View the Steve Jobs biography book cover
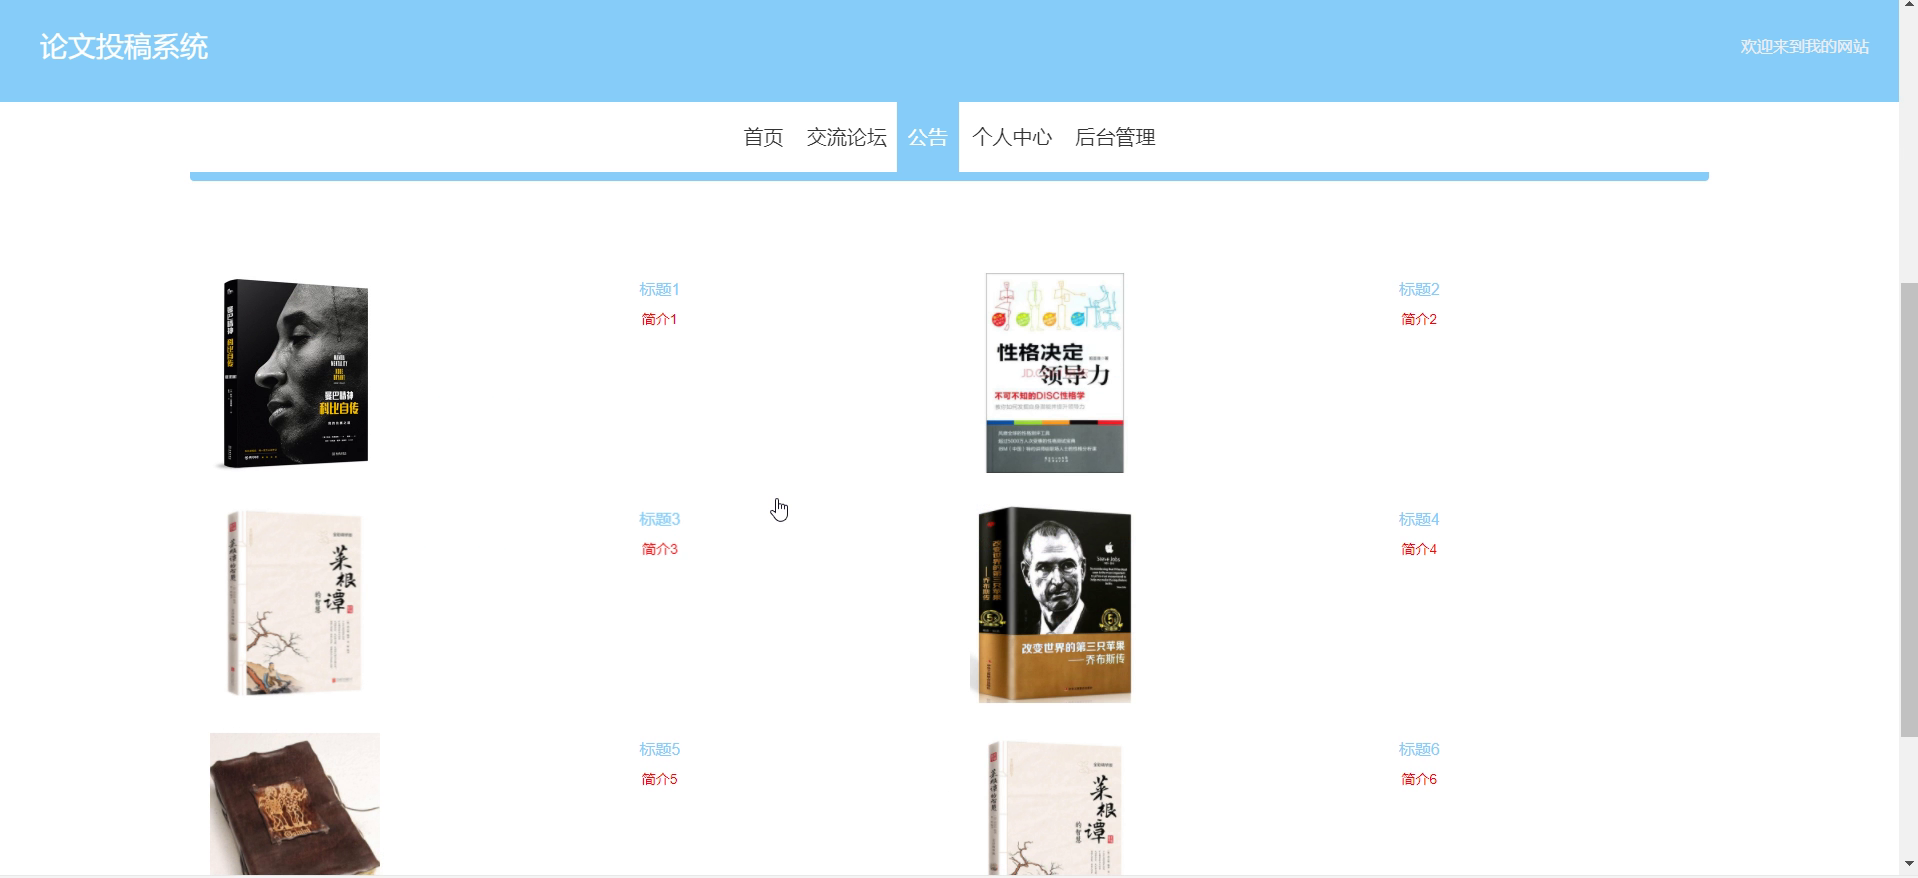Screen dimensions: 1918x878 coord(1055,603)
